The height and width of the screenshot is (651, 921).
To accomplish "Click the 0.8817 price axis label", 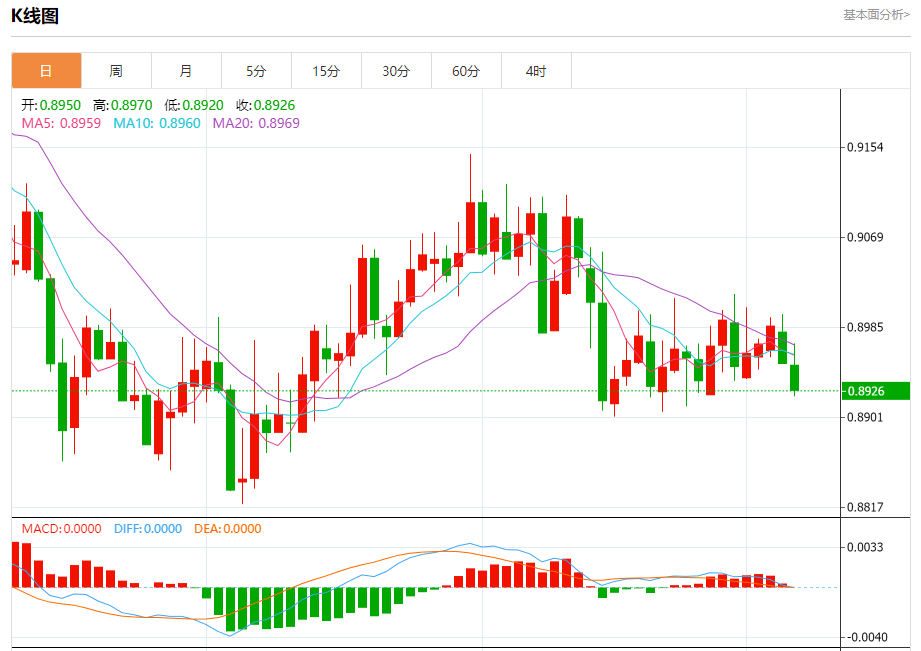I will point(865,507).
